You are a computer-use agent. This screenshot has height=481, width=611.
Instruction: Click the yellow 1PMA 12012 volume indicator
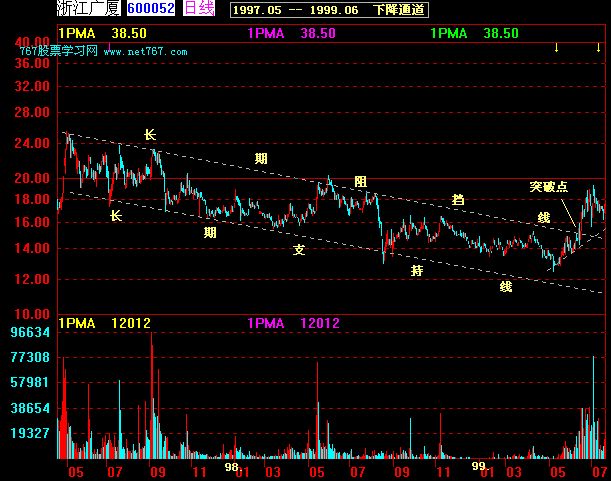click(104, 323)
